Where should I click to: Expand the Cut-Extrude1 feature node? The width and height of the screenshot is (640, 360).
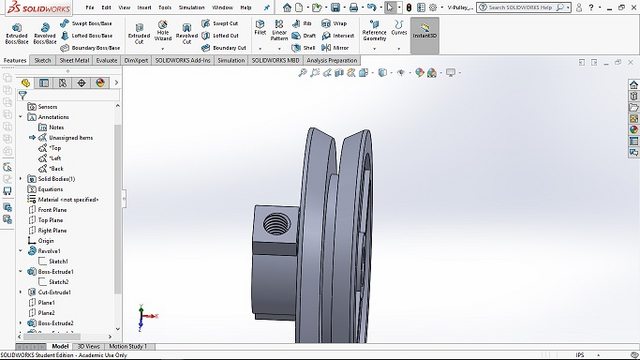pos(21,292)
